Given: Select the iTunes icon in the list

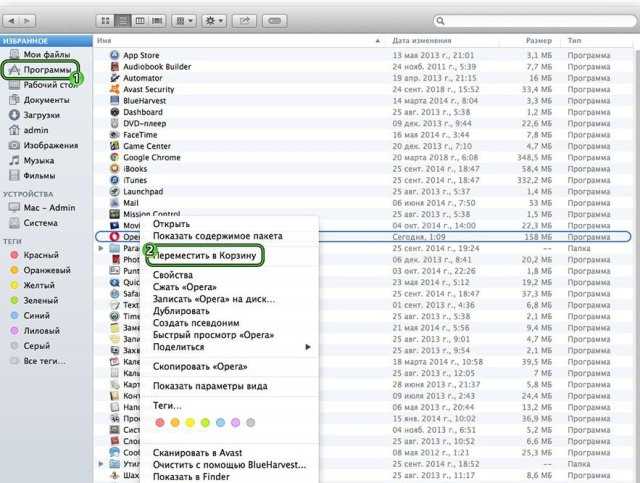Looking at the screenshot, I should click(114, 179).
